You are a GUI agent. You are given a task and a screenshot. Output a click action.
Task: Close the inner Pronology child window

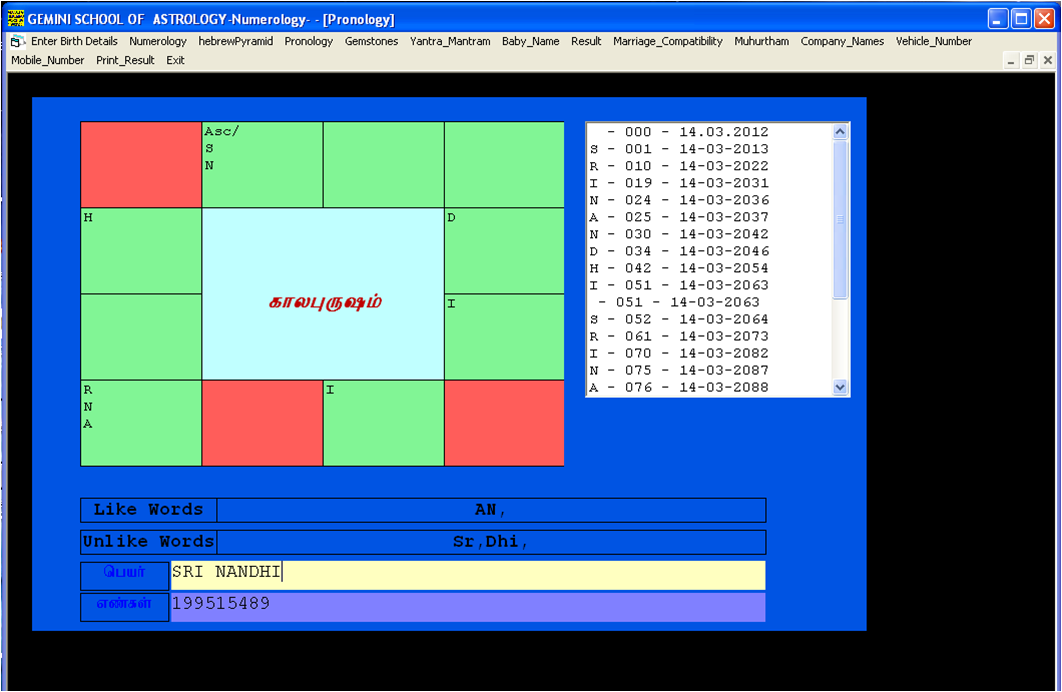1047,61
